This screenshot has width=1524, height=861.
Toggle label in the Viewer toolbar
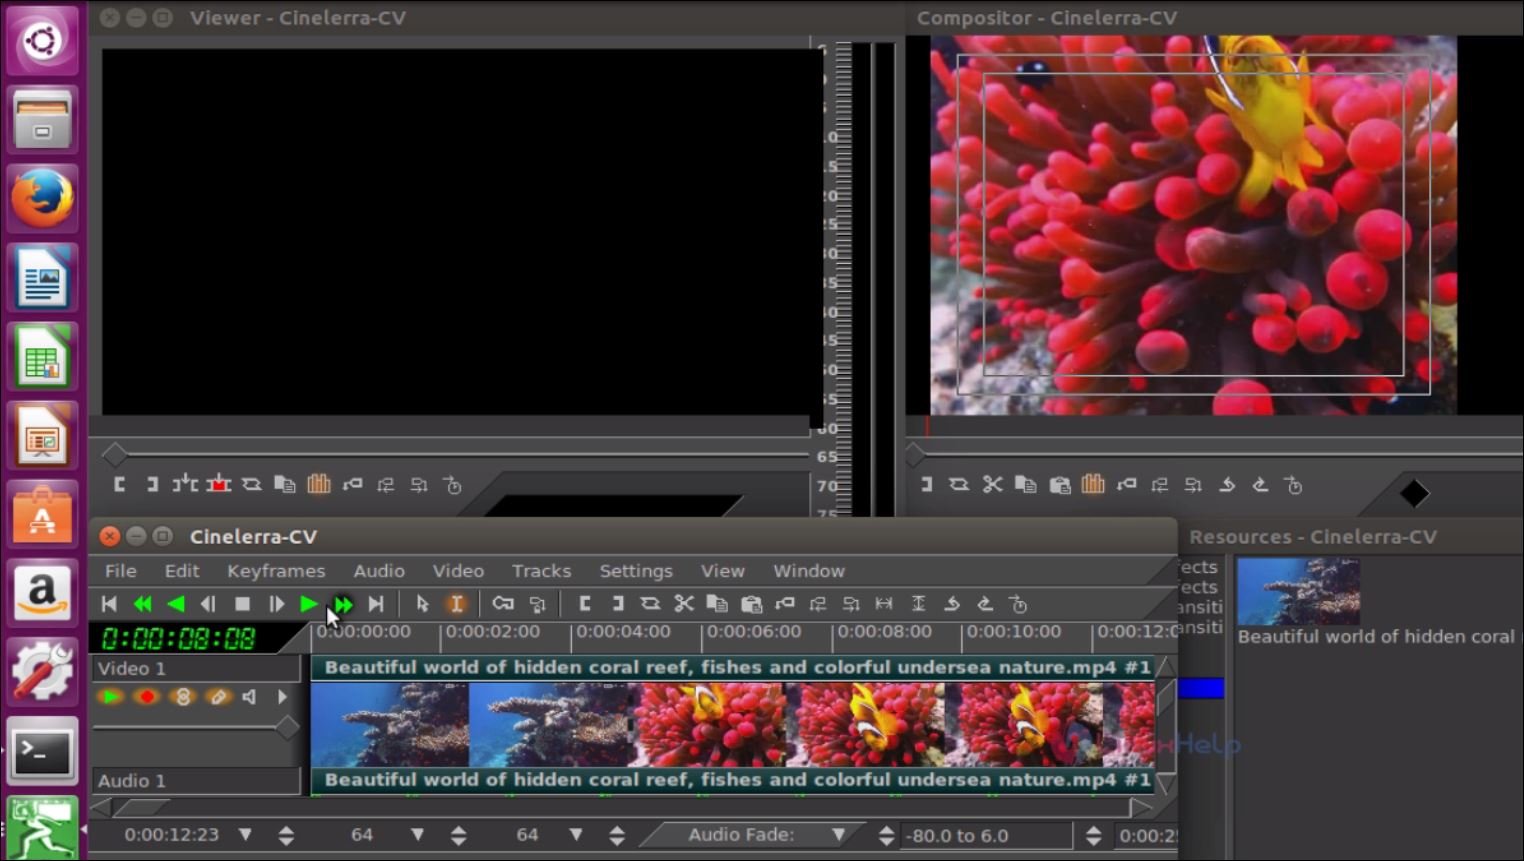[353, 485]
